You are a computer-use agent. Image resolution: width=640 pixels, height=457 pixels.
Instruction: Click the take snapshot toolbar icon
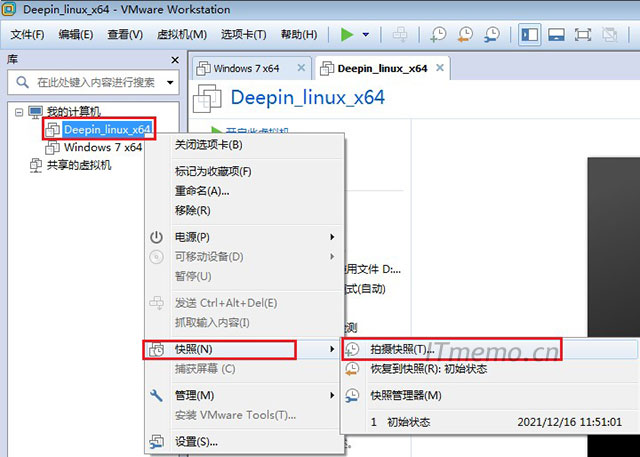click(438, 35)
